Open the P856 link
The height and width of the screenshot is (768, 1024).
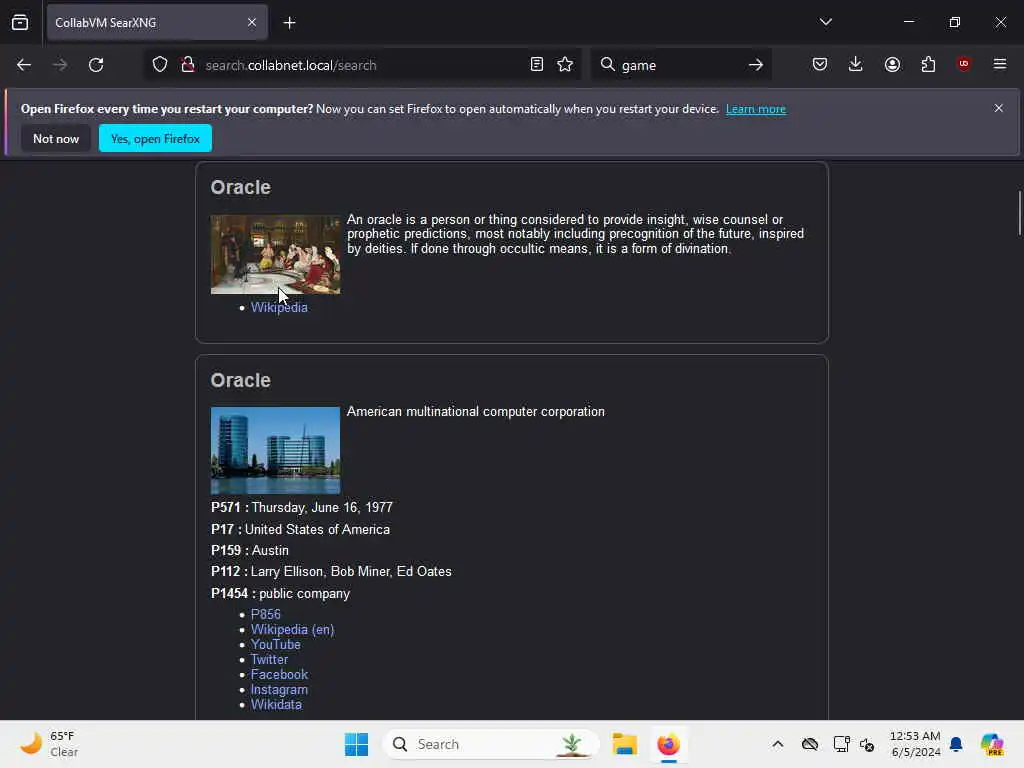[x=266, y=615]
